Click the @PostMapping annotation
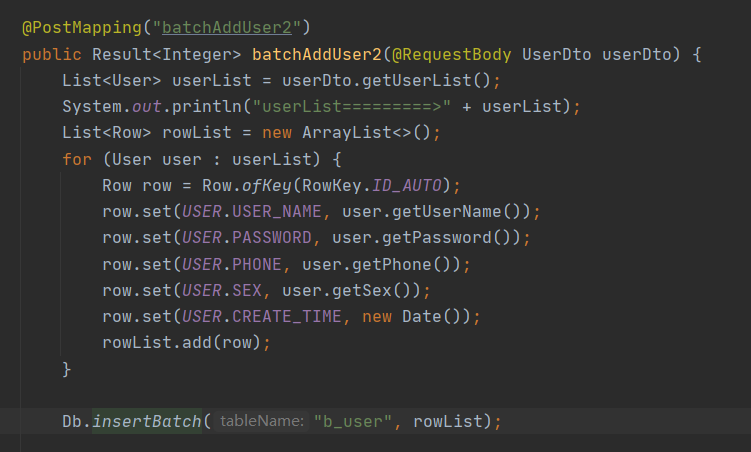The height and width of the screenshot is (452, 751). click(82, 28)
